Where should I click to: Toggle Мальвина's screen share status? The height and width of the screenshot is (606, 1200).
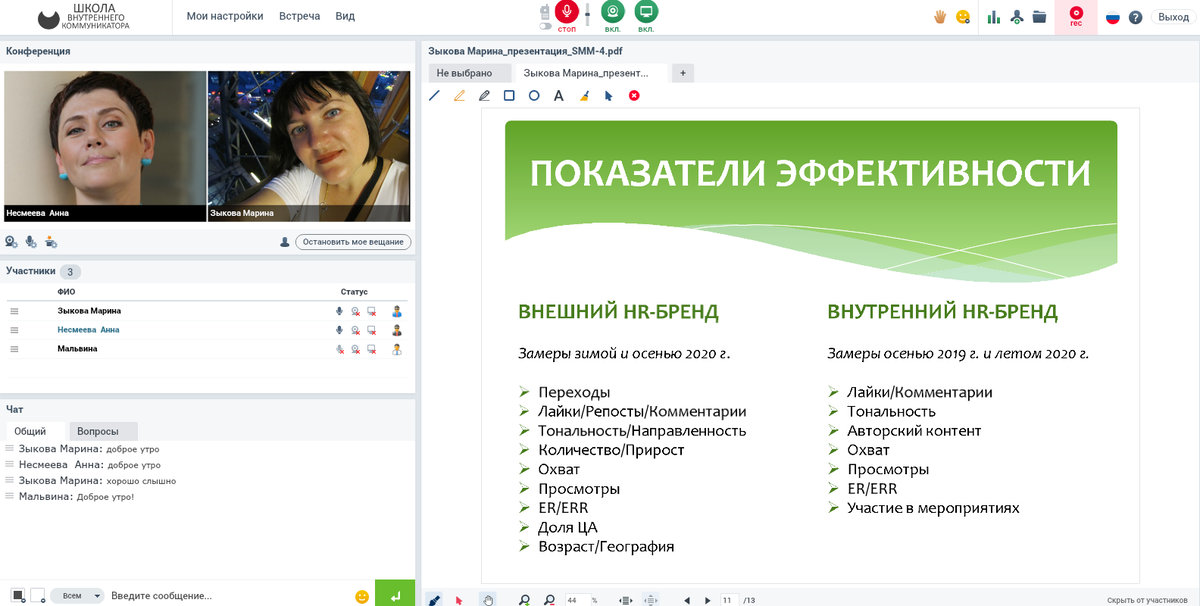pyautogui.click(x=372, y=349)
